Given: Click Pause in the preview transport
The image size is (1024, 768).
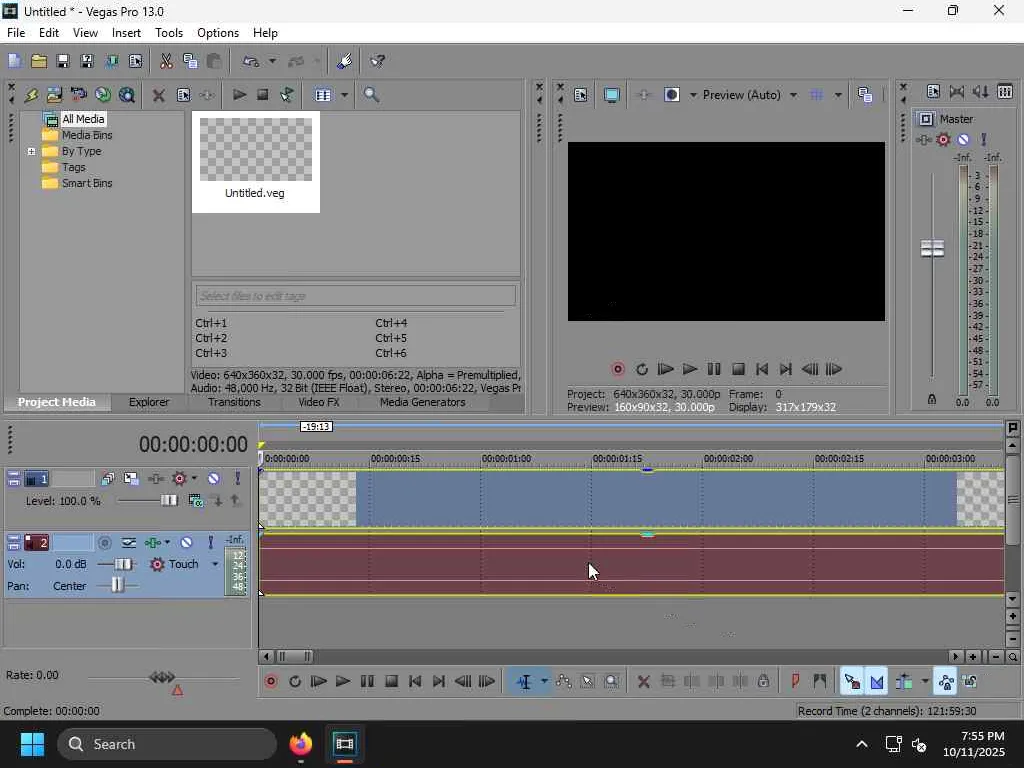Looking at the screenshot, I should point(714,370).
